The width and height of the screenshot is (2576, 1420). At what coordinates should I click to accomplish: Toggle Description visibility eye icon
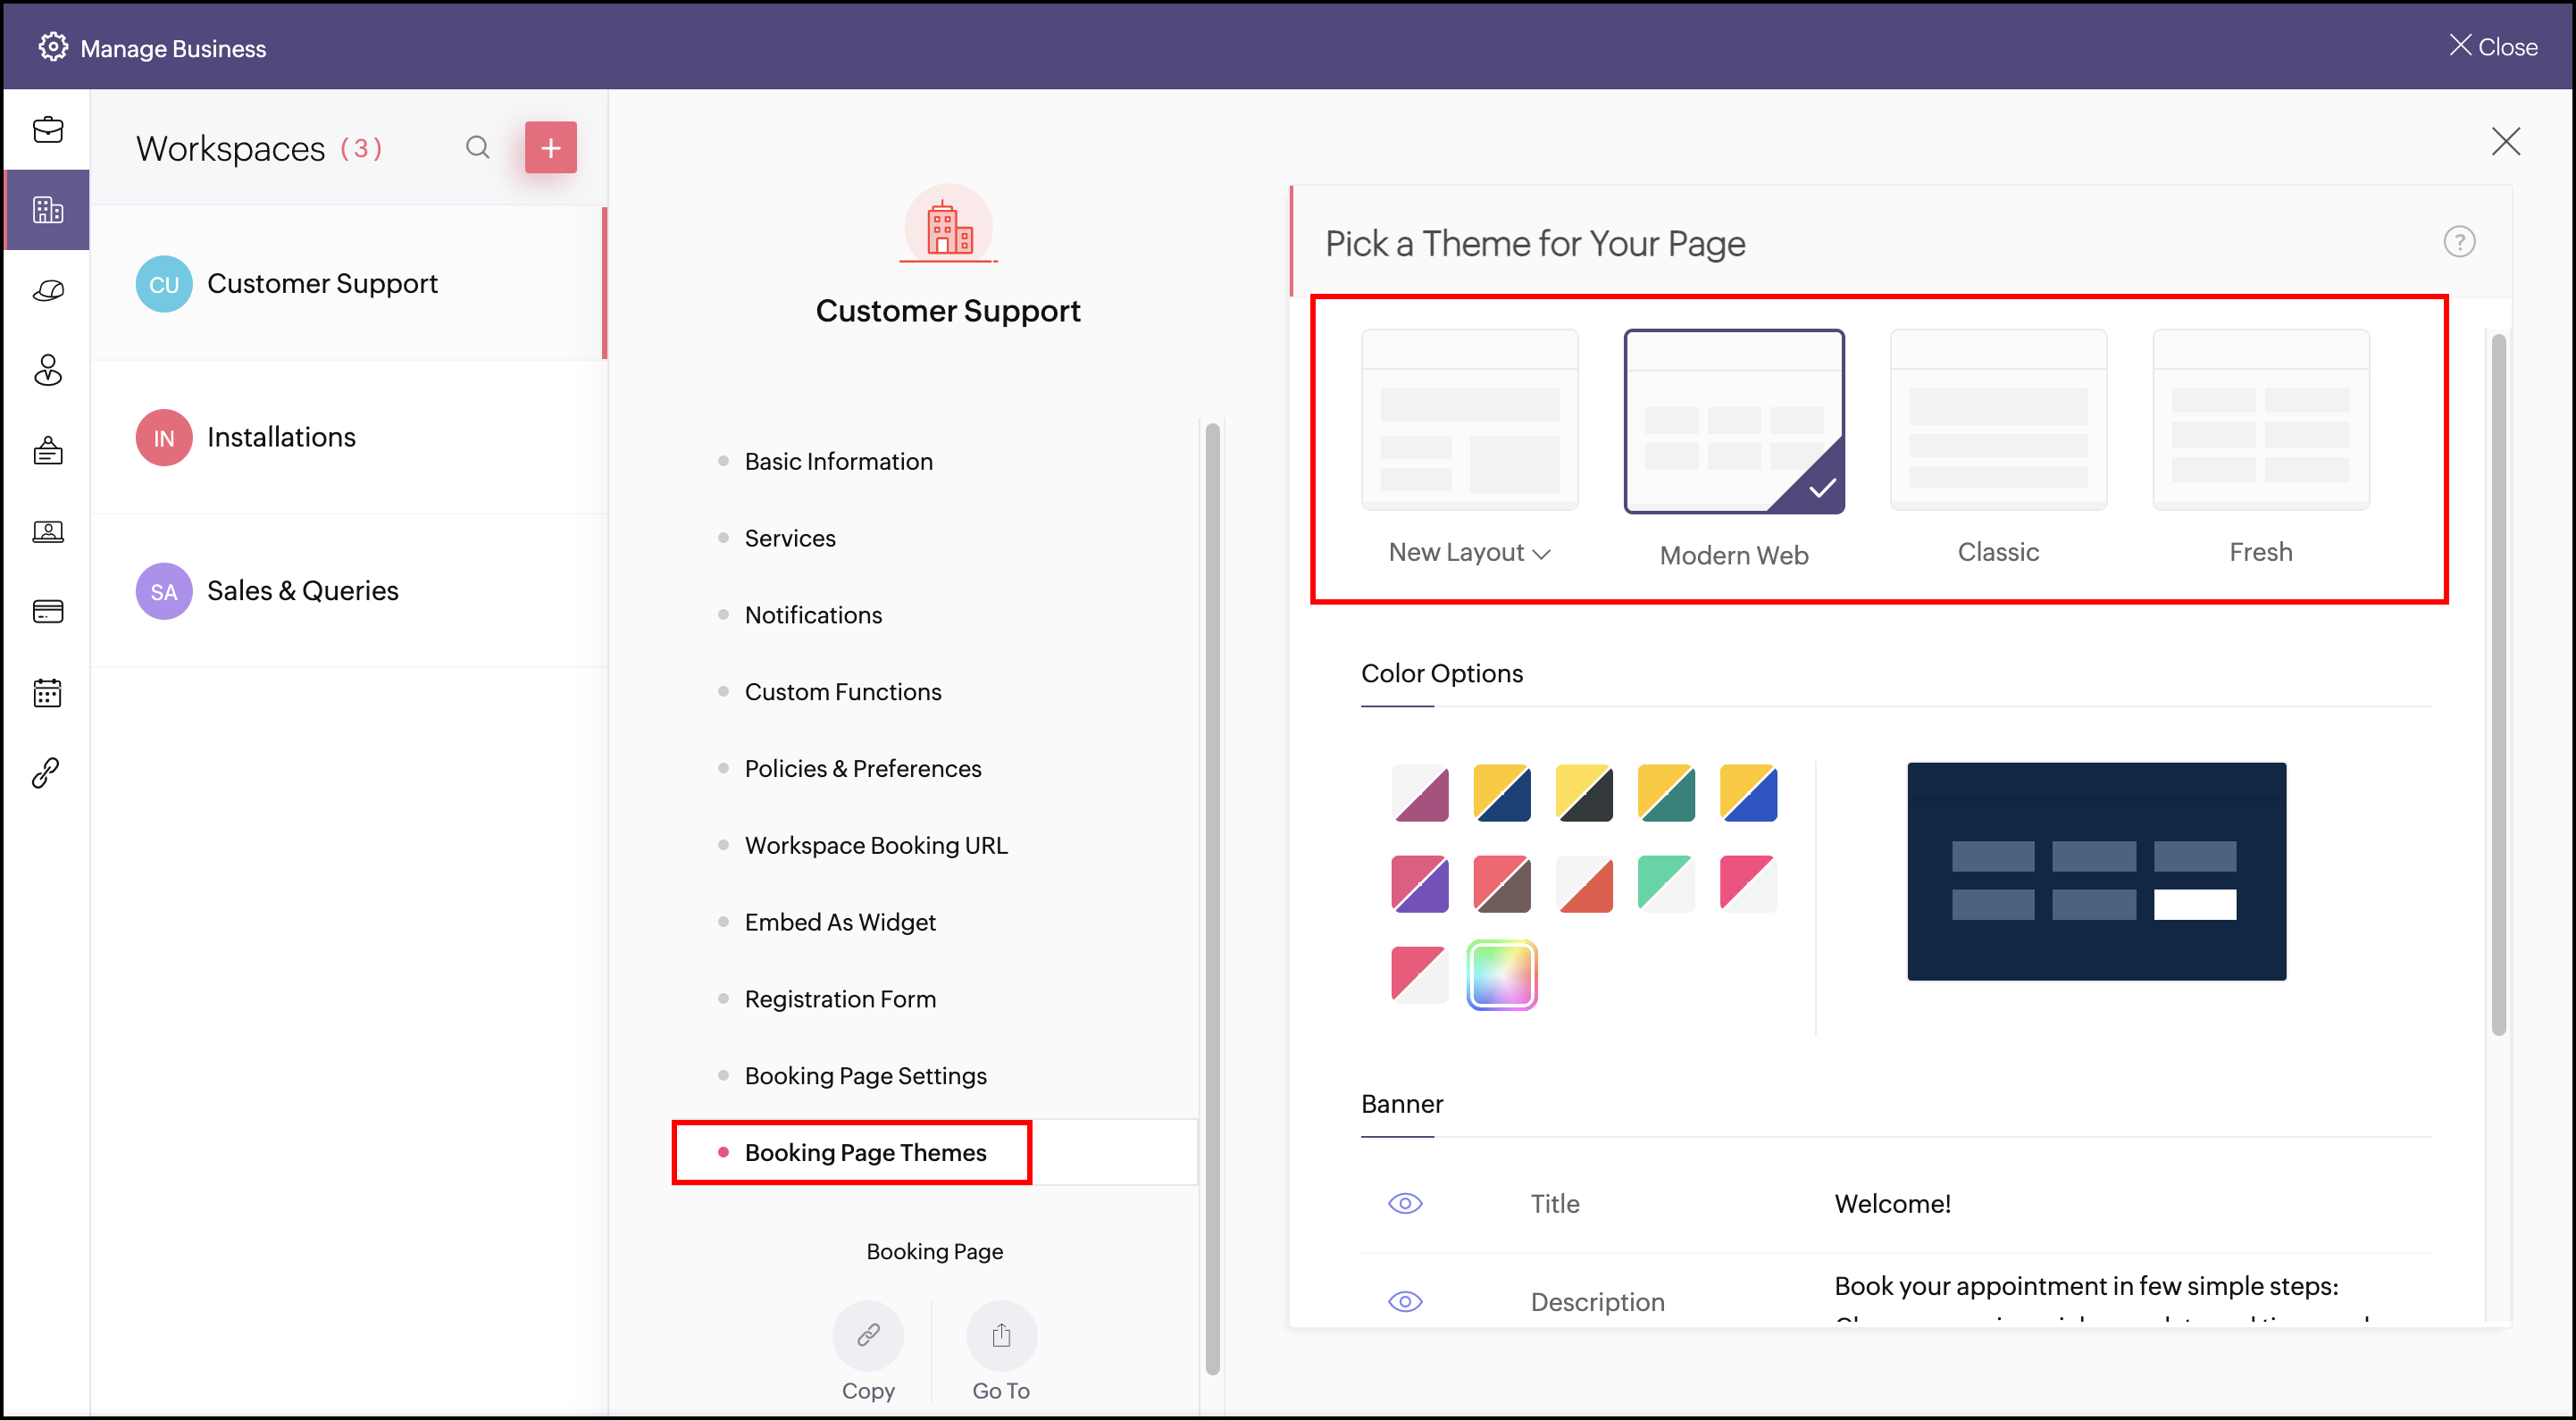click(x=1404, y=1301)
